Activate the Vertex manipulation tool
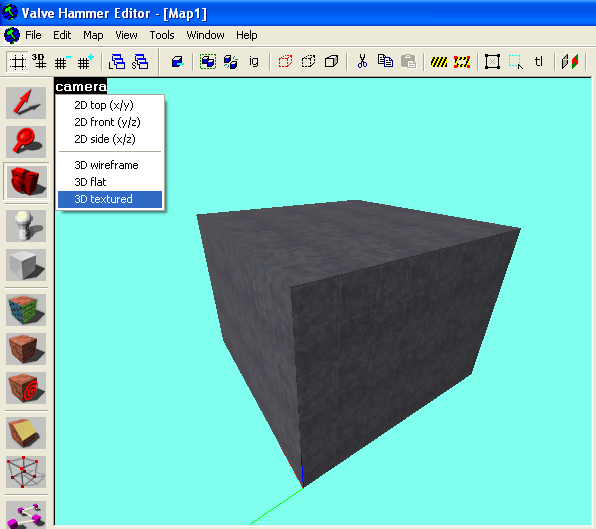The image size is (596, 529). click(26, 472)
